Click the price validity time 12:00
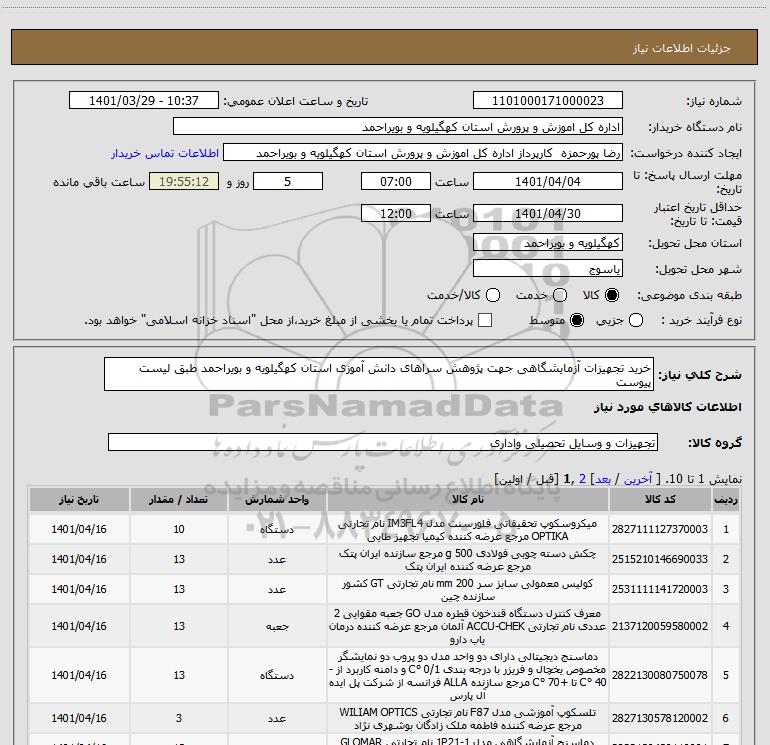Screen dimensions: 770x745 tap(396, 214)
